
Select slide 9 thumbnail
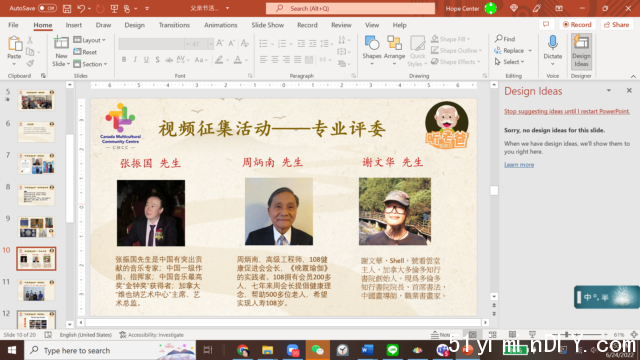tap(36, 227)
